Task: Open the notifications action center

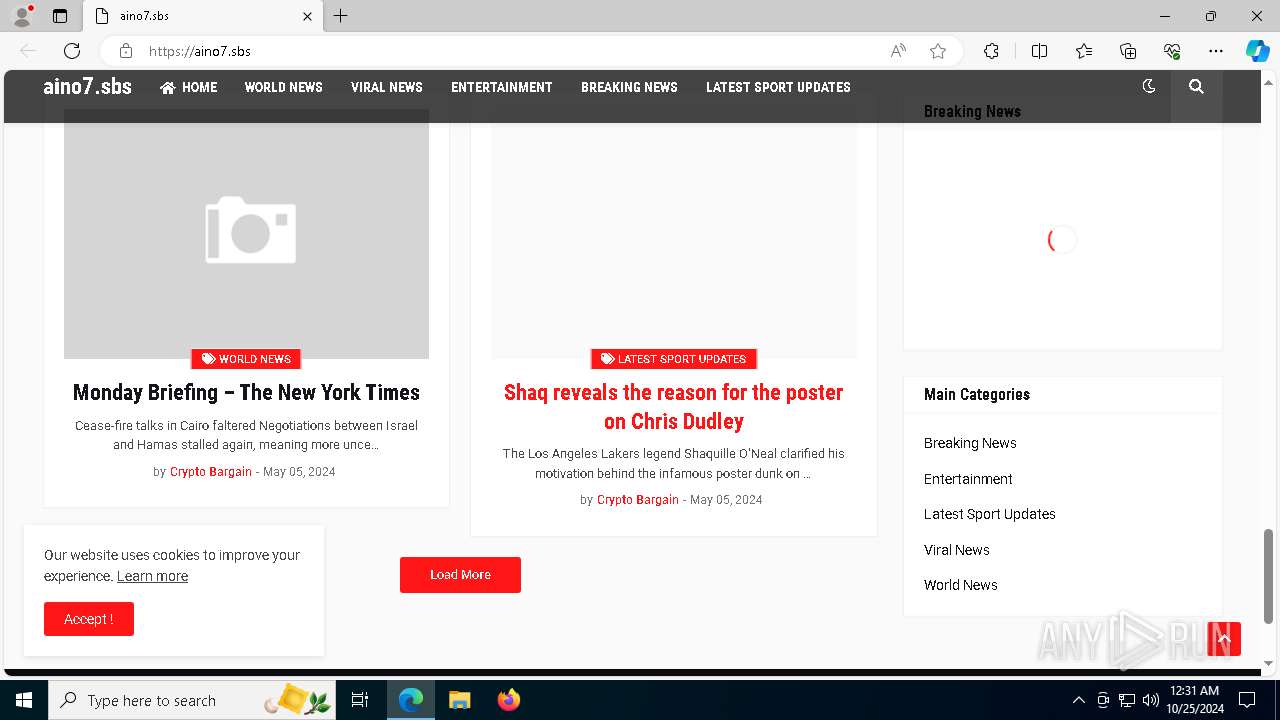Action: tap(1247, 700)
